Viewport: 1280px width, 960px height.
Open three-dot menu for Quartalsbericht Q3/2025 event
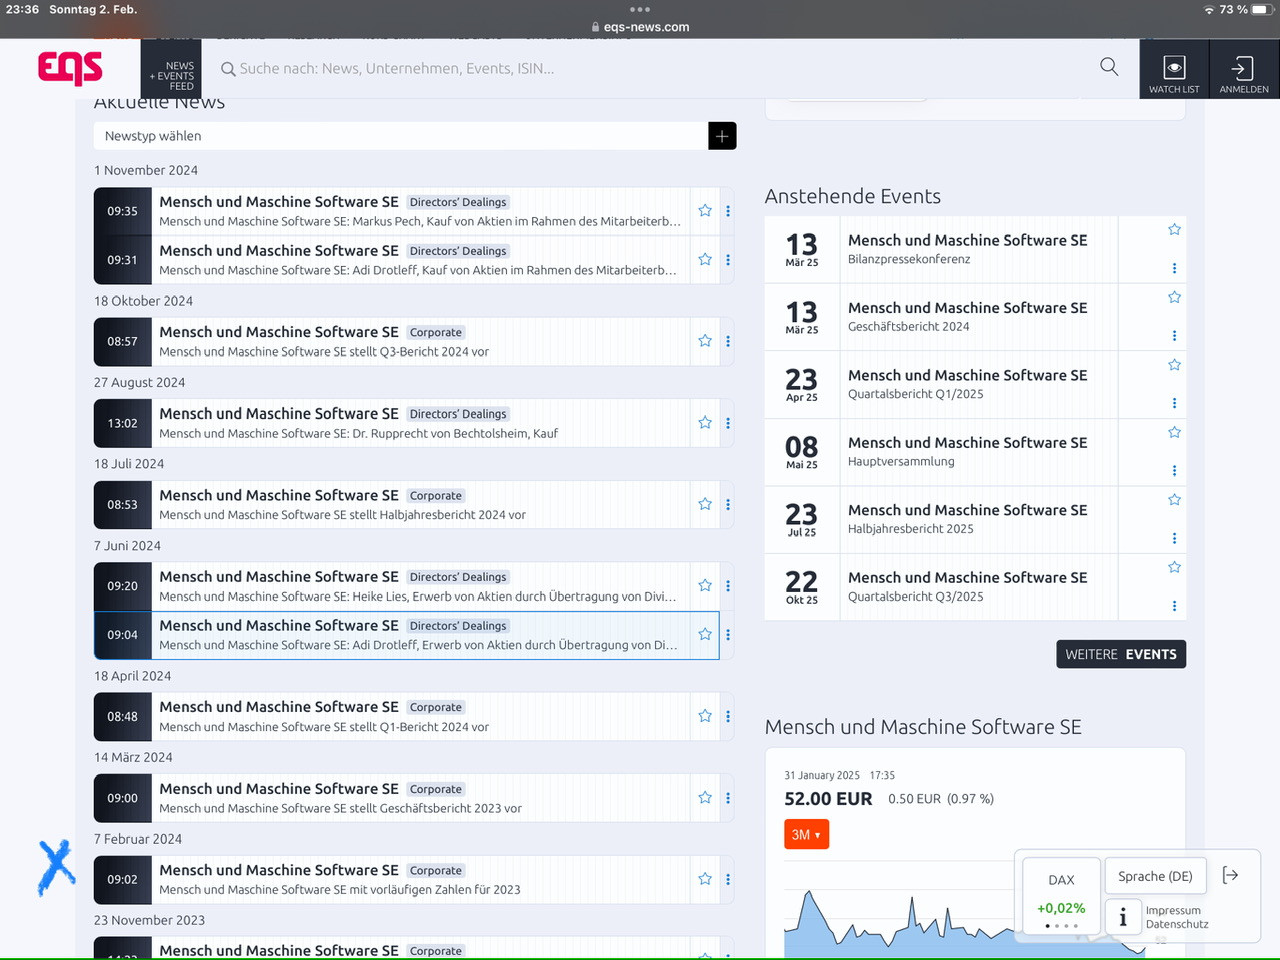point(1174,606)
